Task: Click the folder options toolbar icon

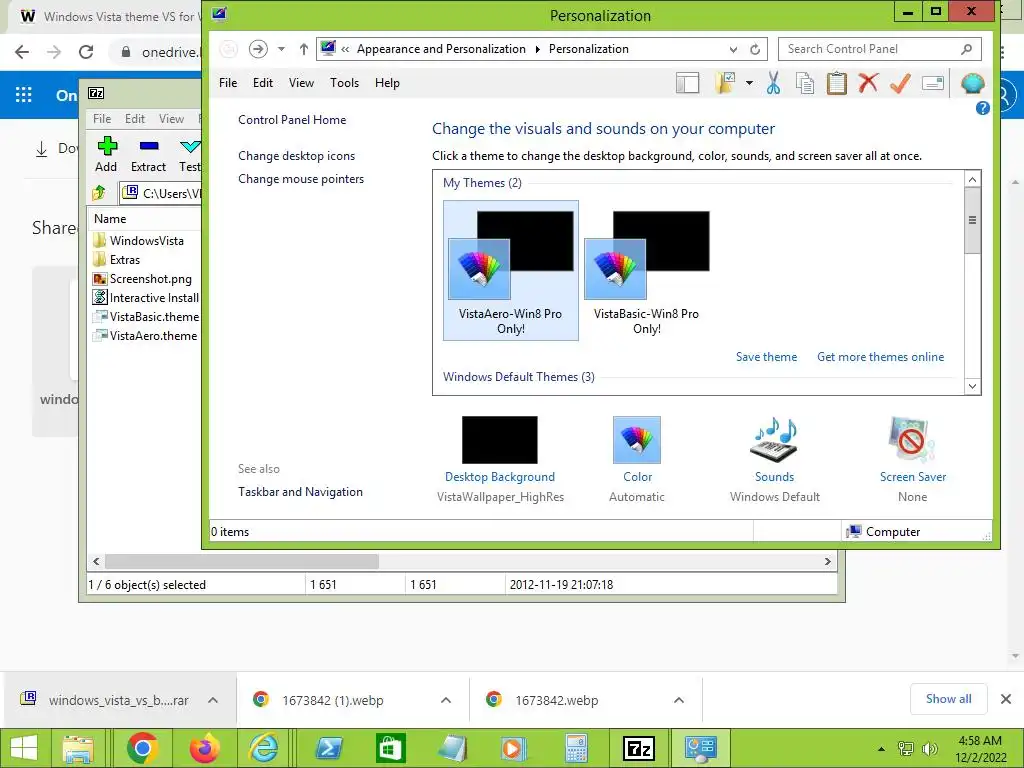Action: [x=725, y=83]
